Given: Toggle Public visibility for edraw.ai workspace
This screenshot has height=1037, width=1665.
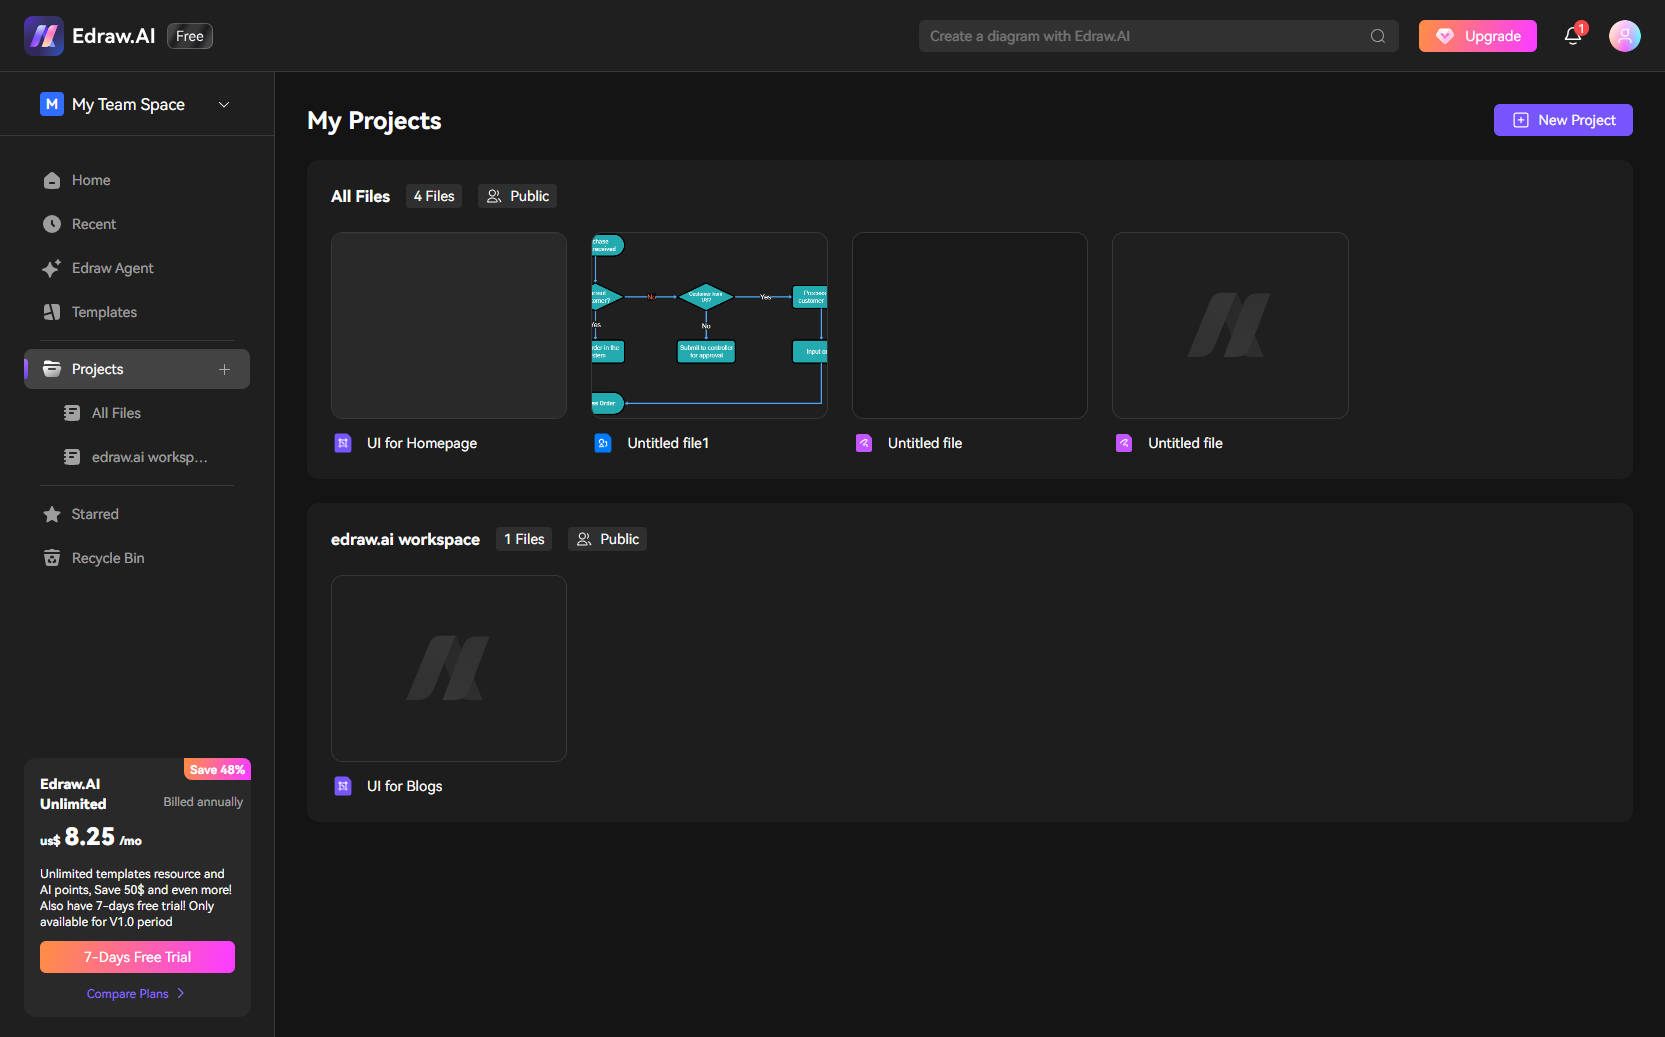Looking at the screenshot, I should 606,539.
